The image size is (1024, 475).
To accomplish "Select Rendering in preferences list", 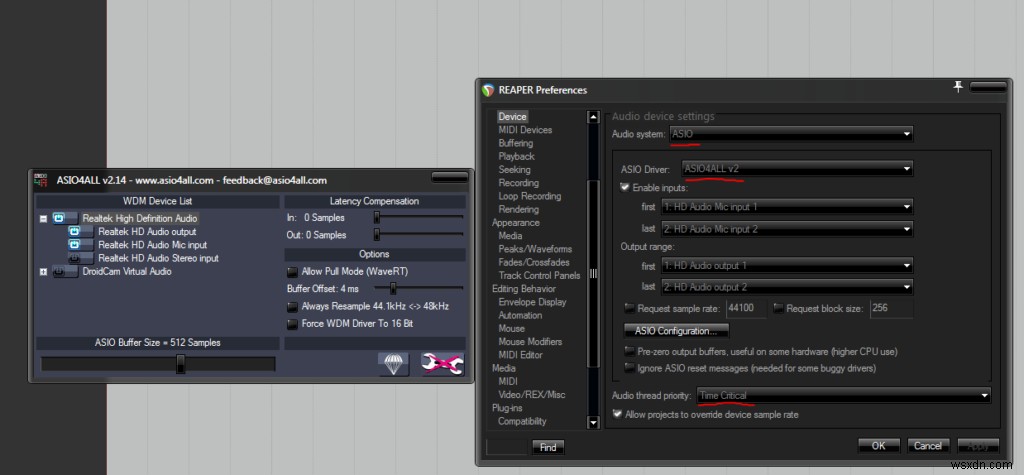I will click(x=519, y=209).
